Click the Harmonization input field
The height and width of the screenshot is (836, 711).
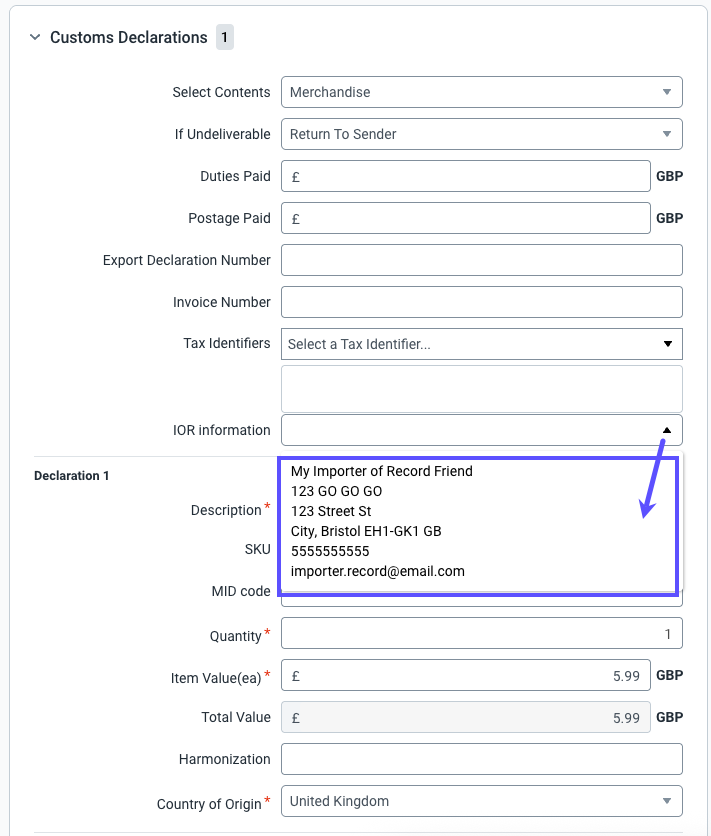pyautogui.click(x=481, y=759)
